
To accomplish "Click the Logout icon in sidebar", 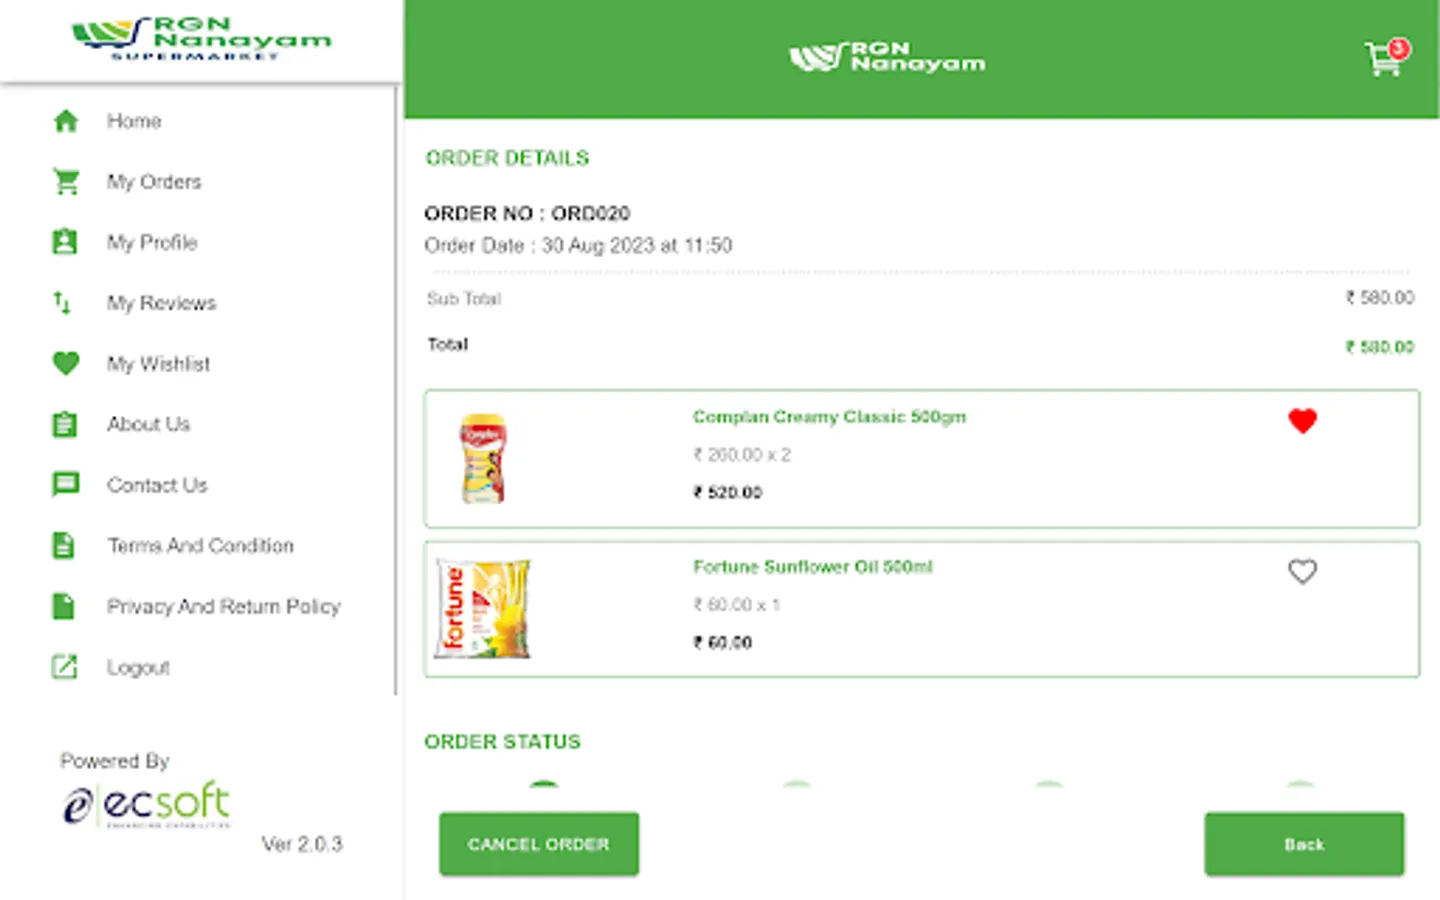I will point(65,667).
